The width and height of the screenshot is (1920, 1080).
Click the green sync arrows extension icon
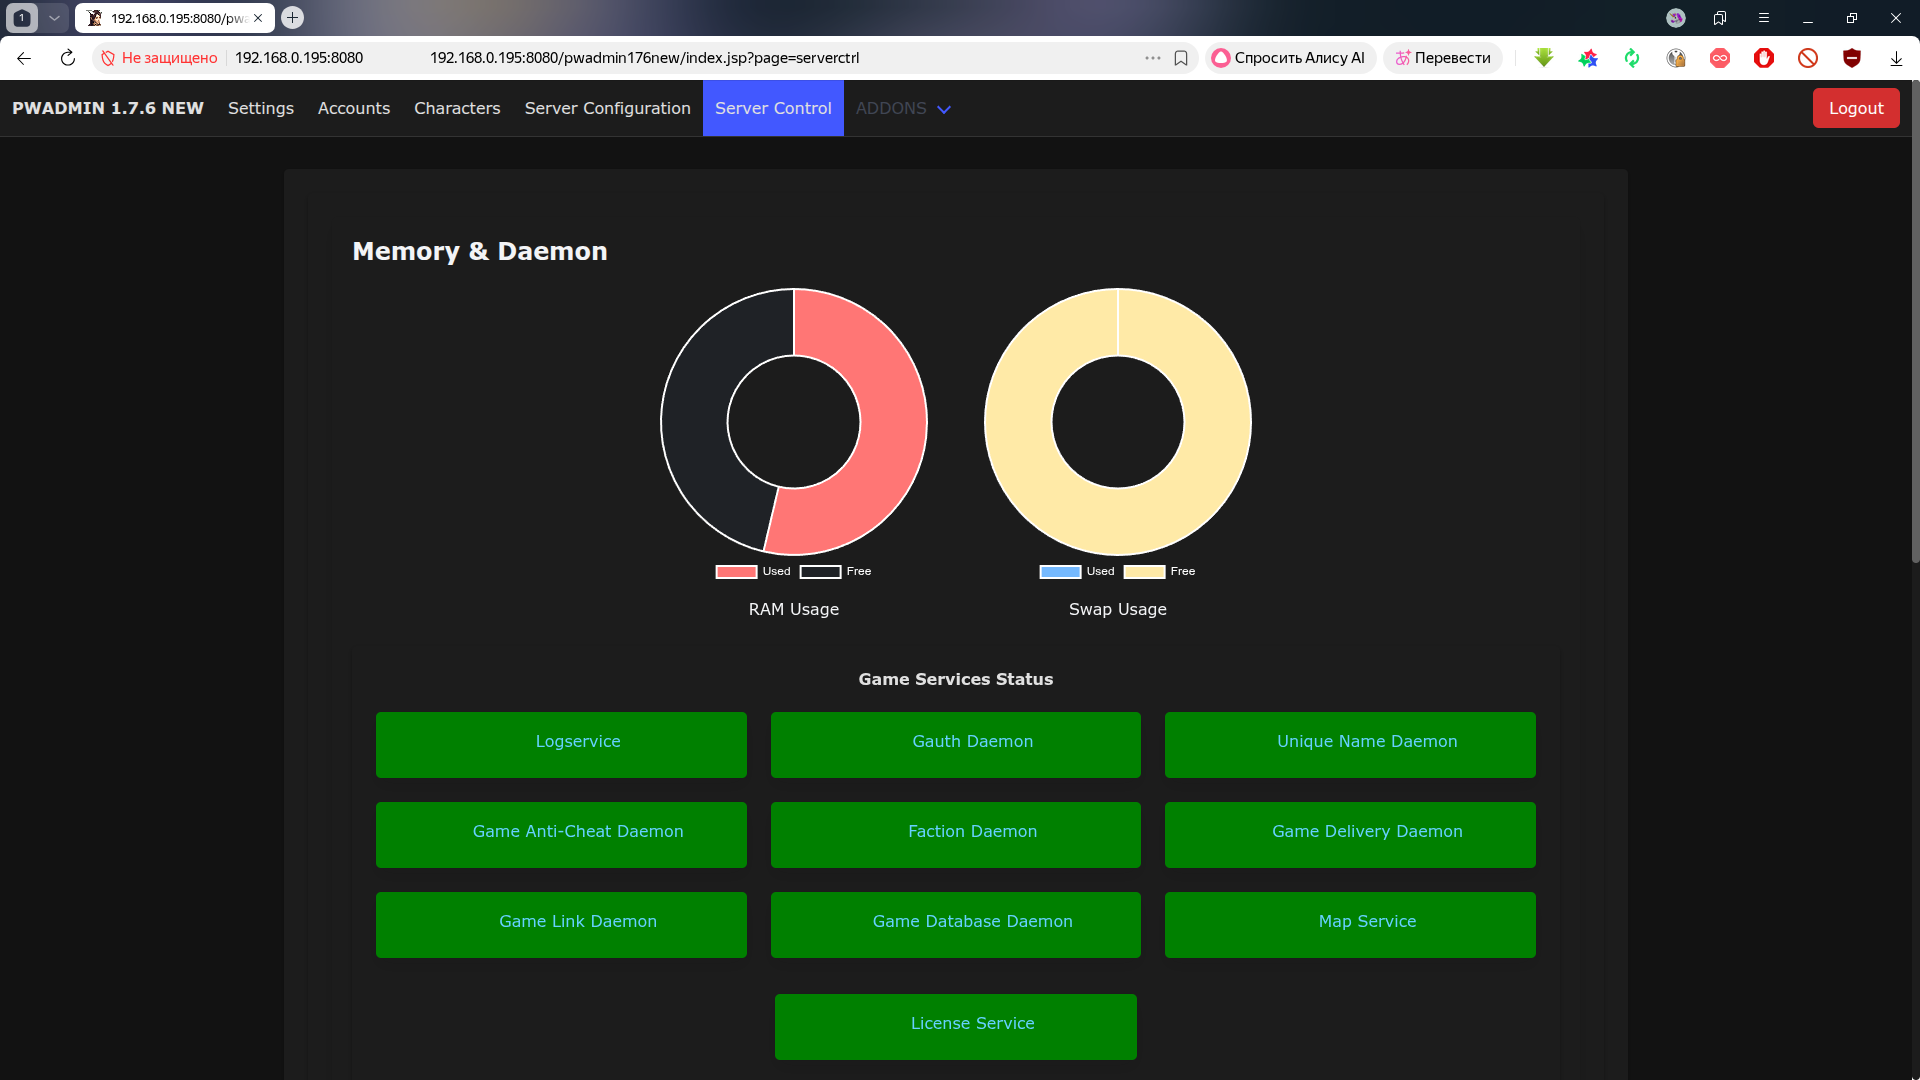click(1632, 58)
